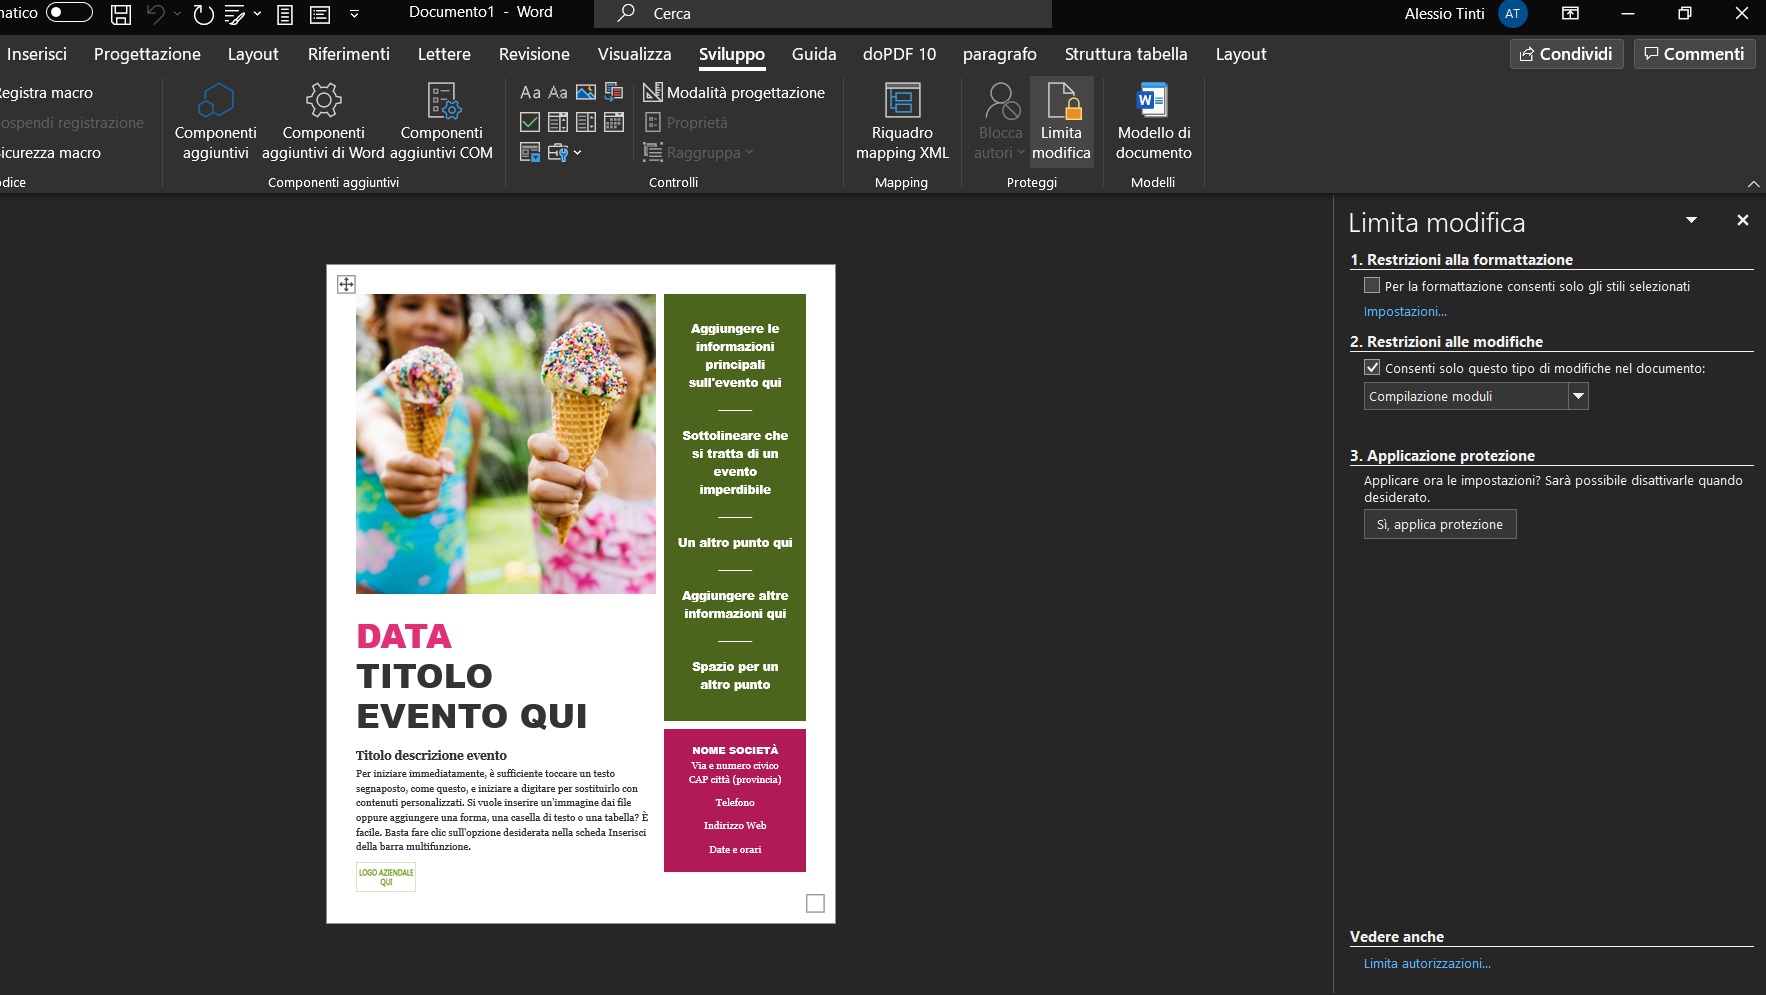Close the Limita modifica pane
This screenshot has width=1766, height=995.
tap(1743, 220)
